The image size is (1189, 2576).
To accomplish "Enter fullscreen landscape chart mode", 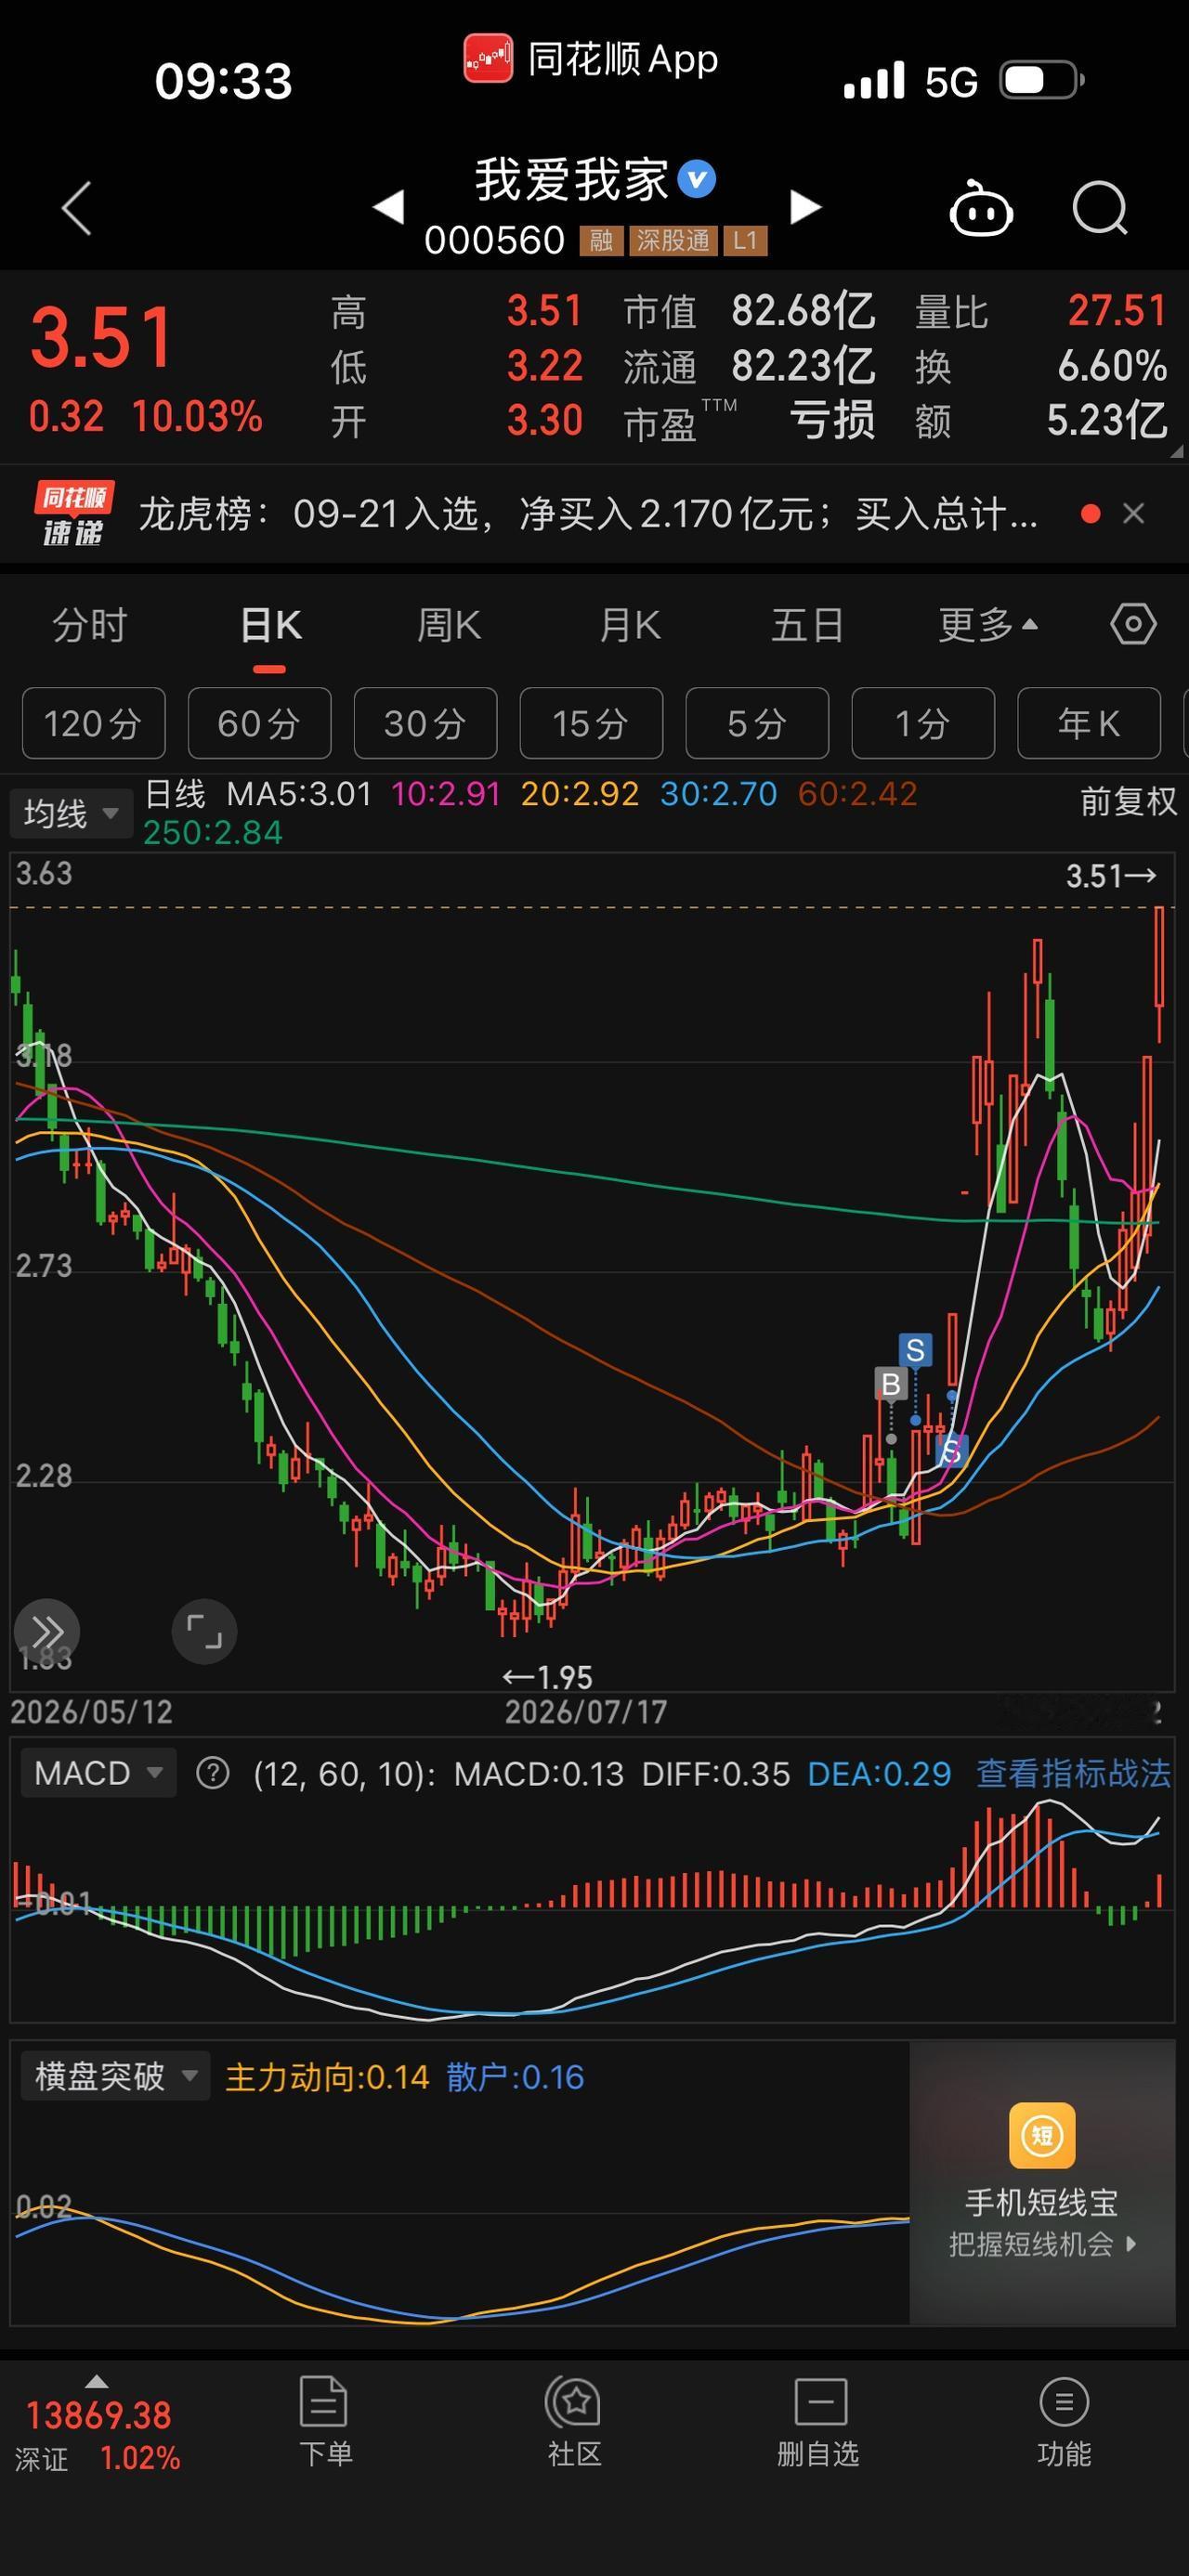I will (204, 1632).
